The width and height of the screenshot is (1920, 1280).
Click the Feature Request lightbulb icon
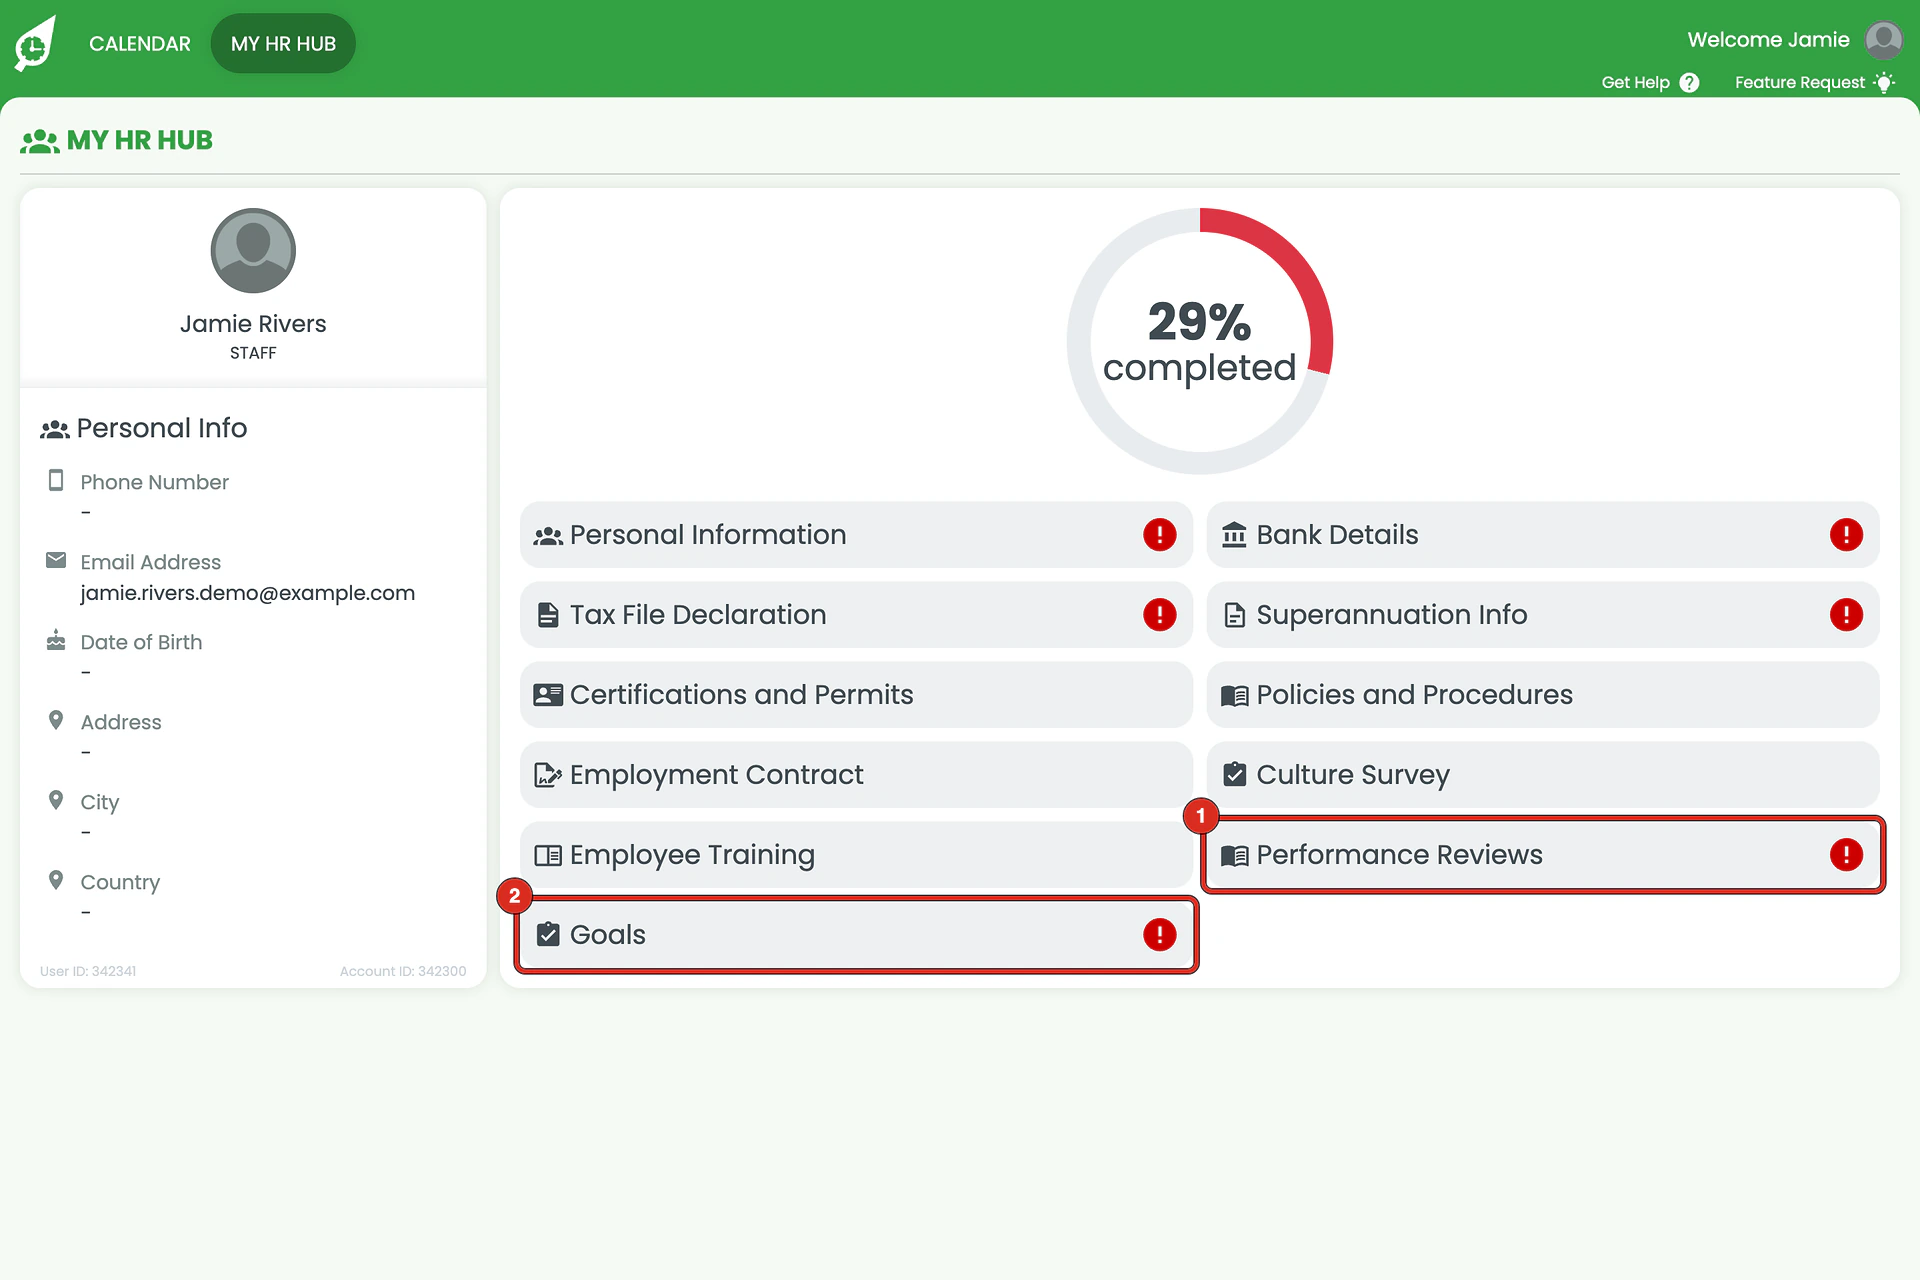1884,82
